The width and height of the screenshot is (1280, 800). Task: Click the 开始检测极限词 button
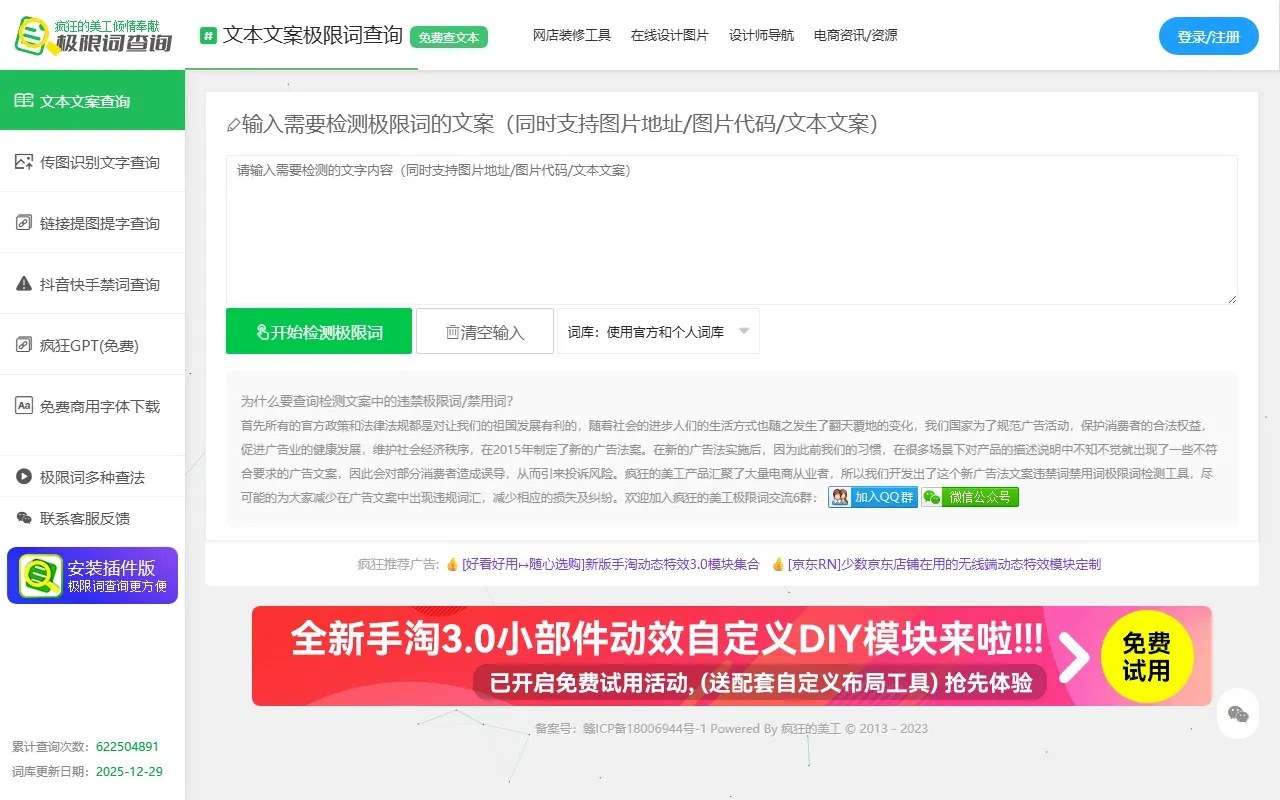coord(318,331)
